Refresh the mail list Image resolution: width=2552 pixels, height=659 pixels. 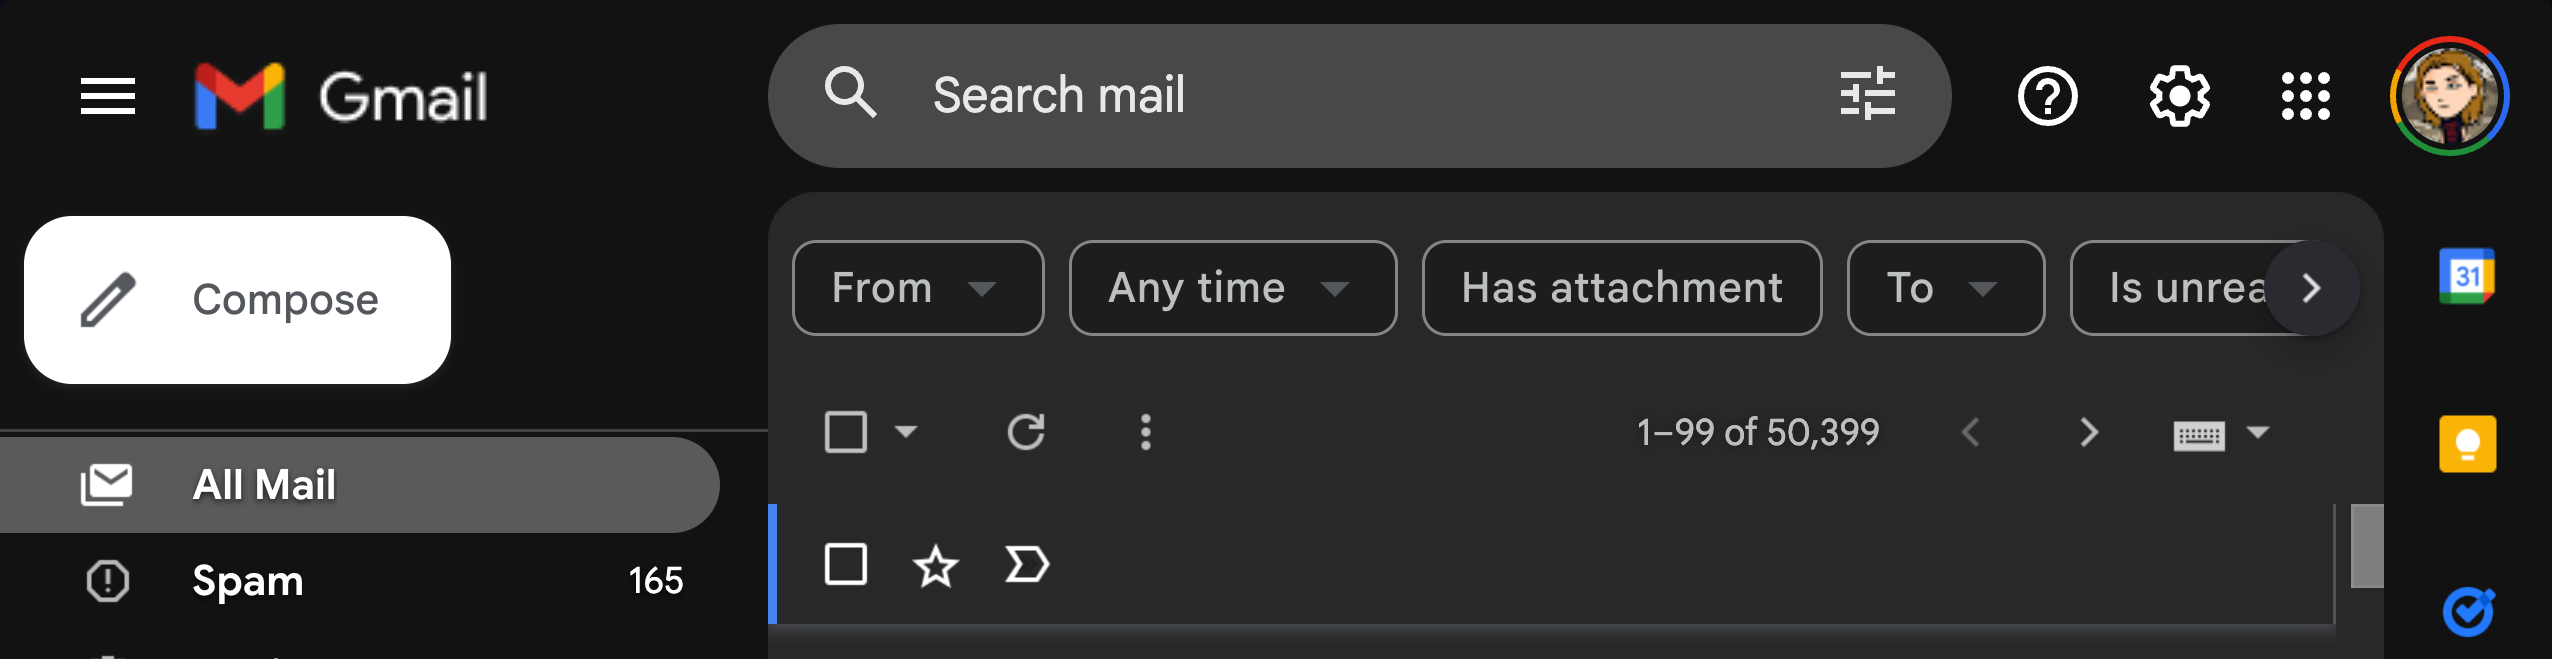pyautogui.click(x=1025, y=432)
